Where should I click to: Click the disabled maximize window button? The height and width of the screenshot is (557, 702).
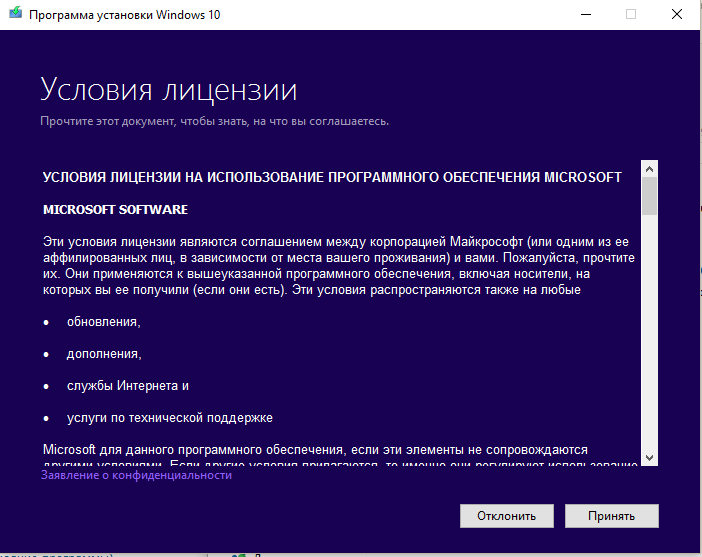631,14
